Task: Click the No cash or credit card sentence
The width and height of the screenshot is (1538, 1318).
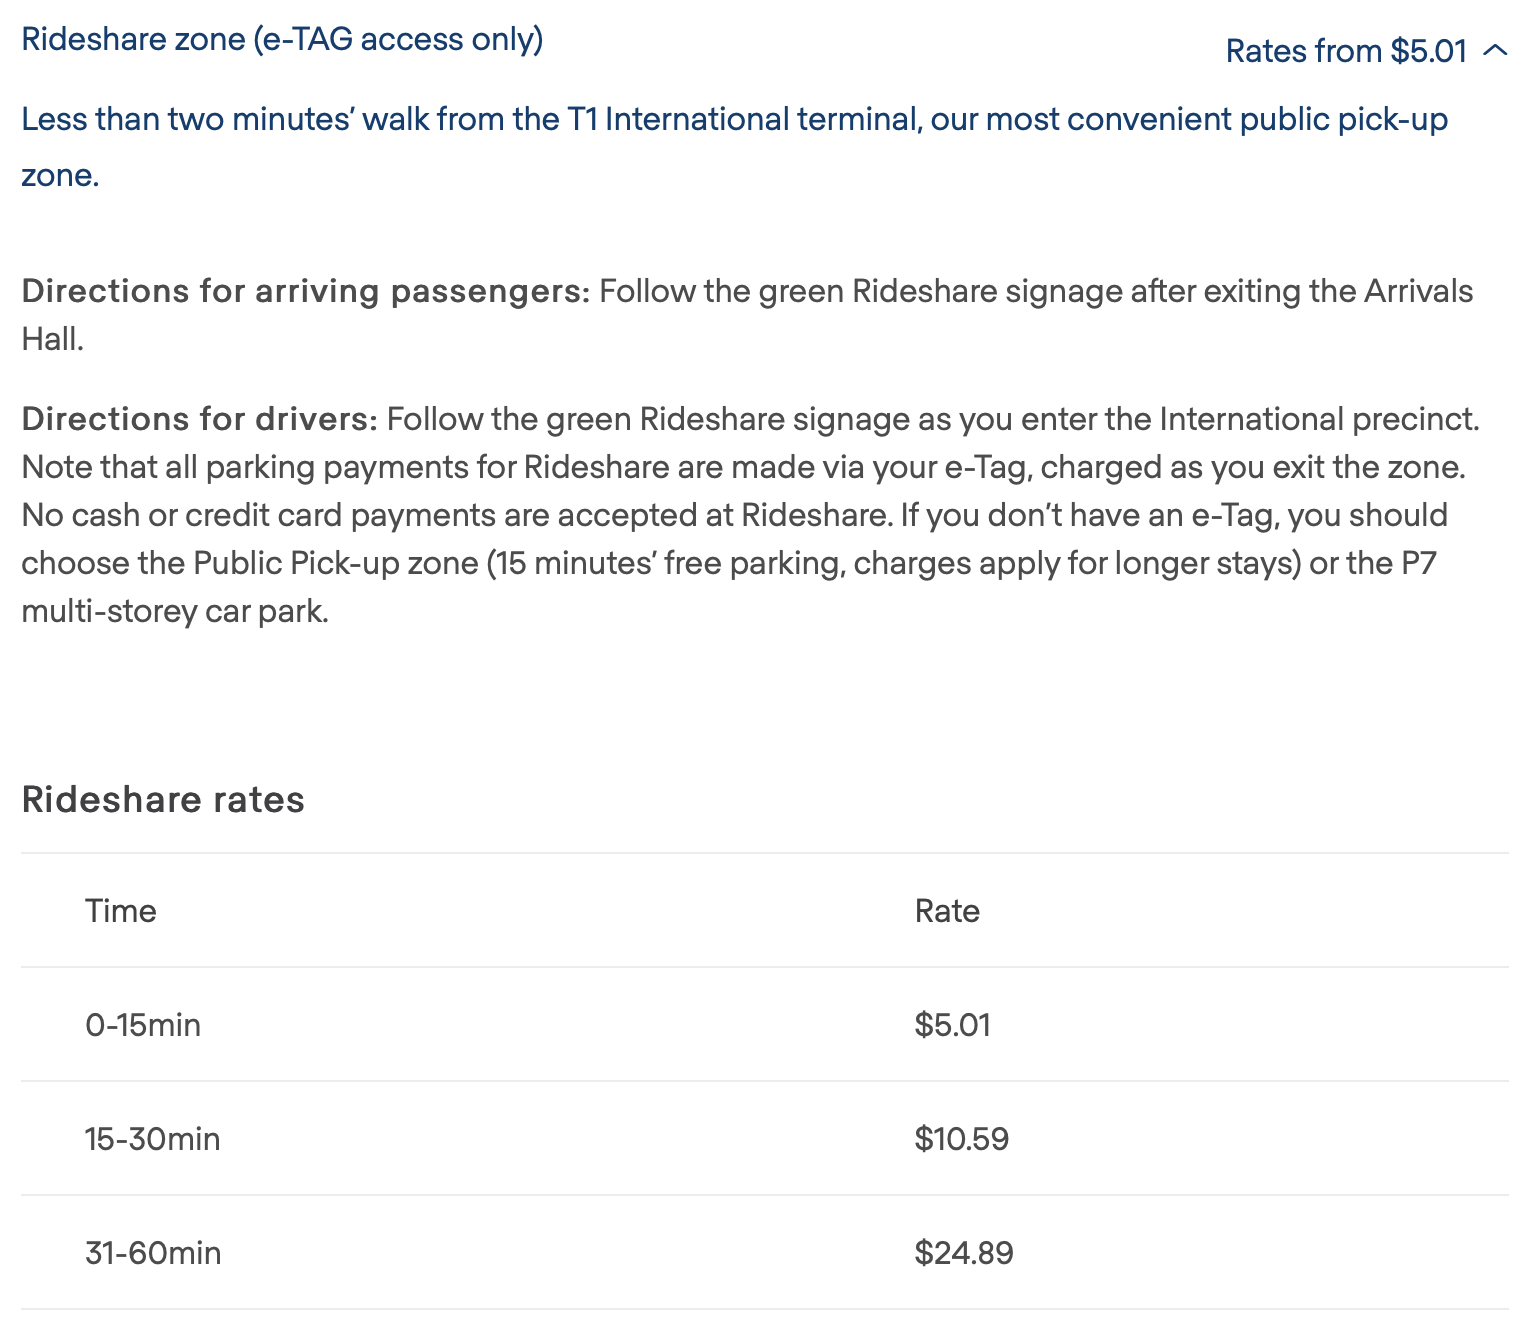Action: 456,515
